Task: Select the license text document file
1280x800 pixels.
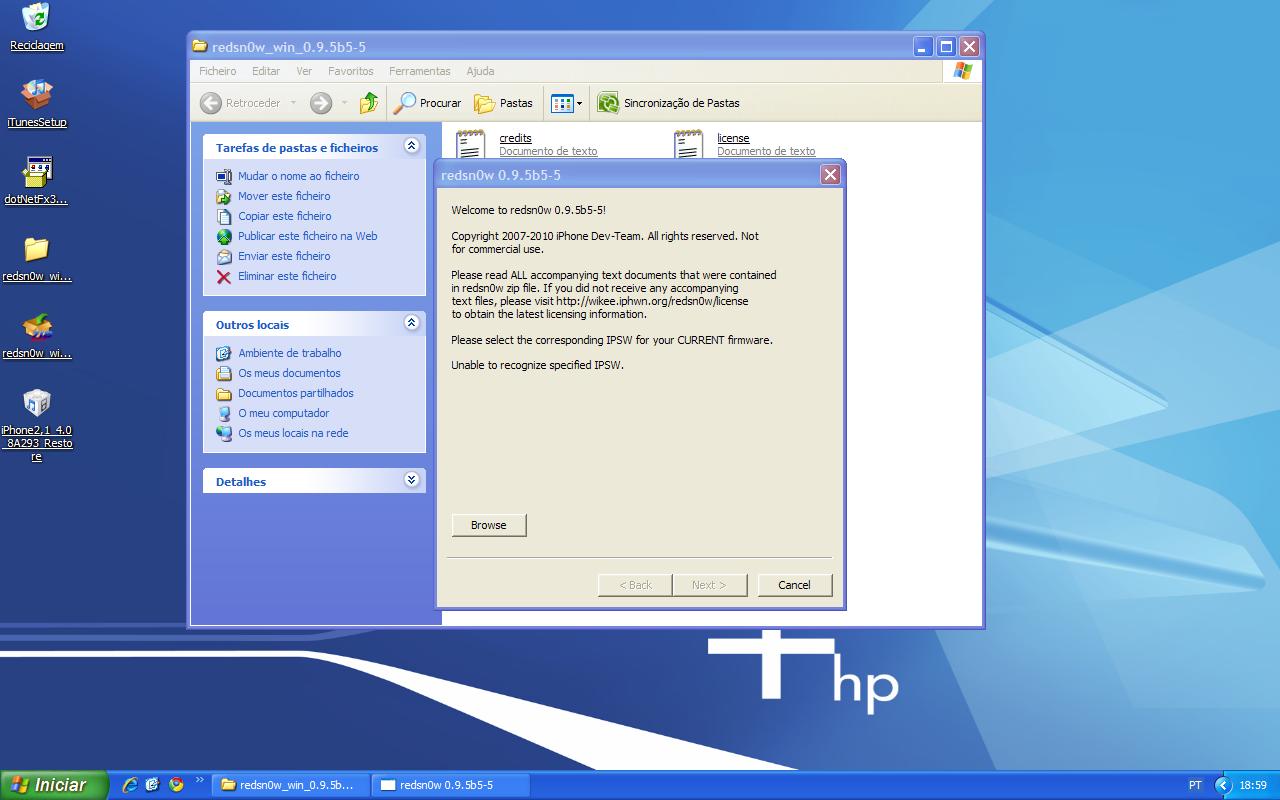Action: click(x=745, y=144)
